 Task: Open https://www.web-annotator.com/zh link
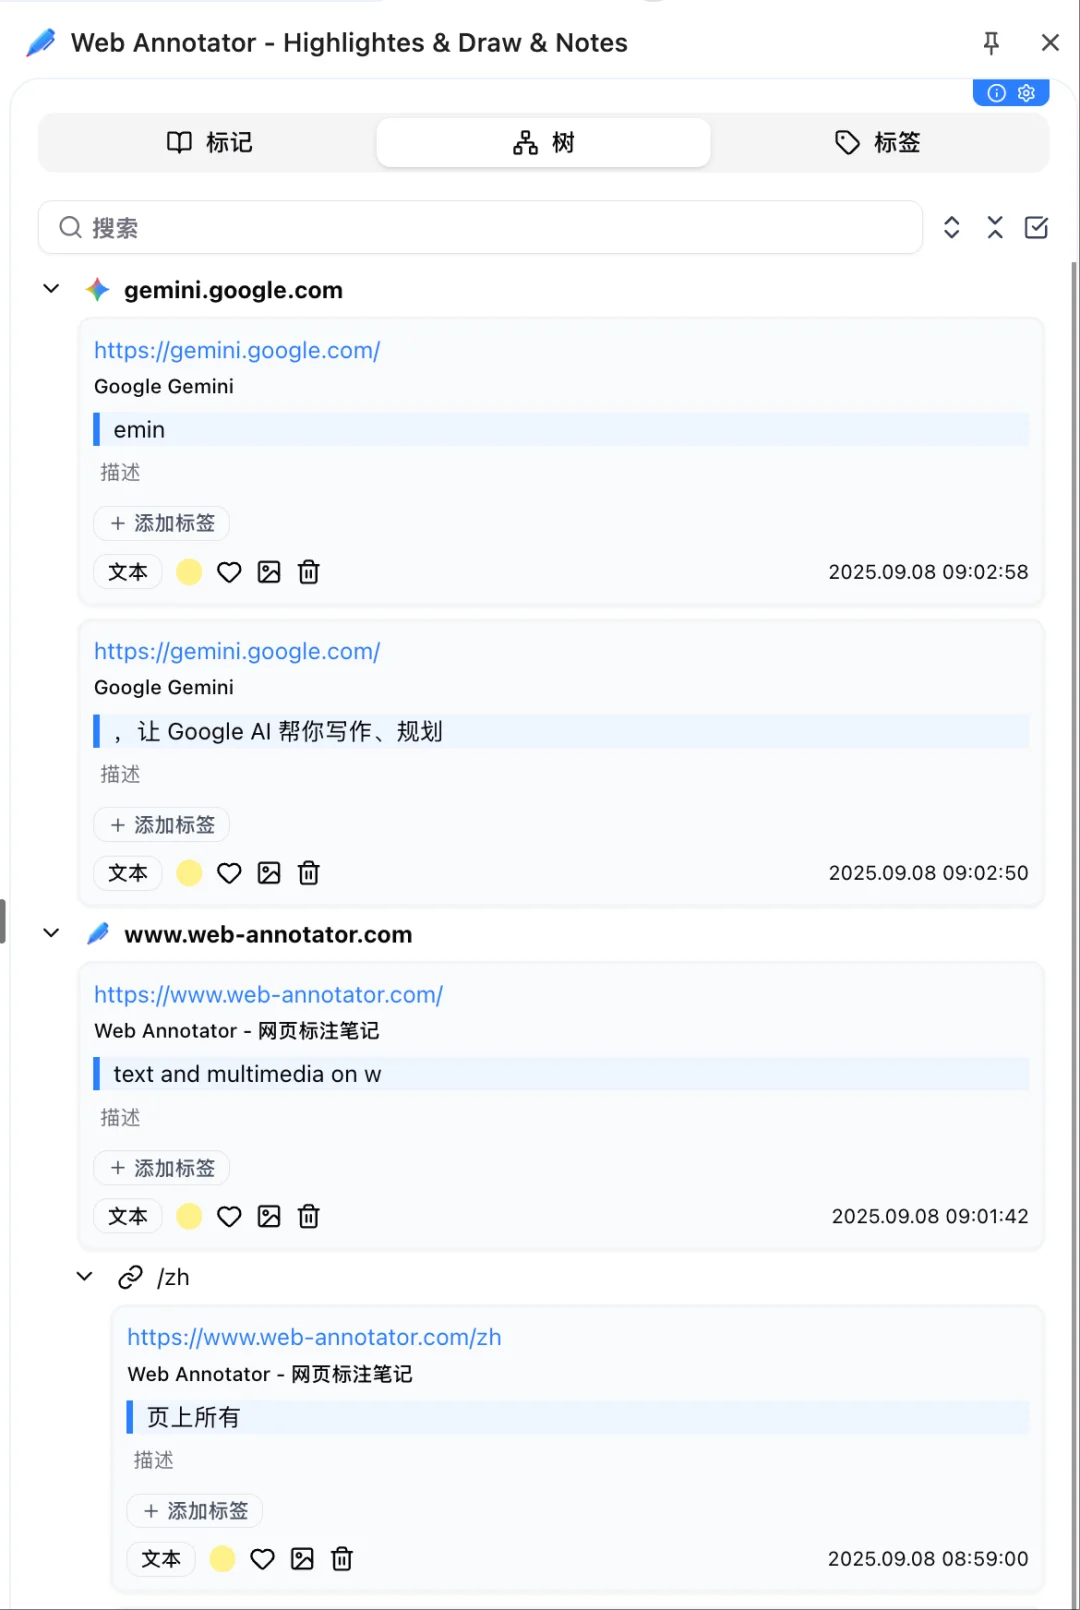click(x=314, y=1337)
